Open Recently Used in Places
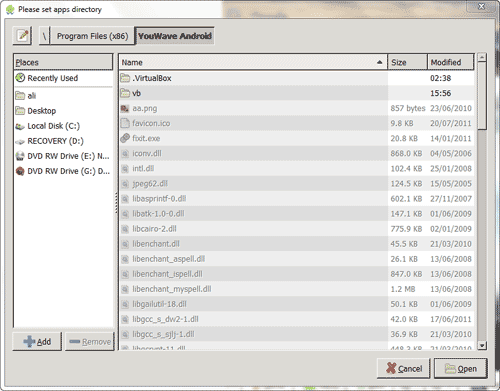The height and width of the screenshot is (391, 500). (63, 78)
